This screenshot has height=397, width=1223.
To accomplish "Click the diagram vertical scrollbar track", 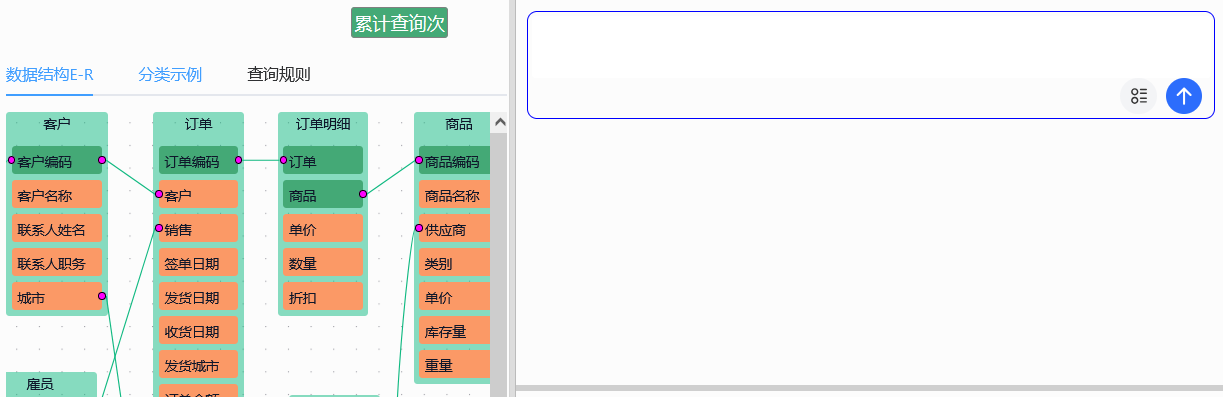I will [499, 264].
